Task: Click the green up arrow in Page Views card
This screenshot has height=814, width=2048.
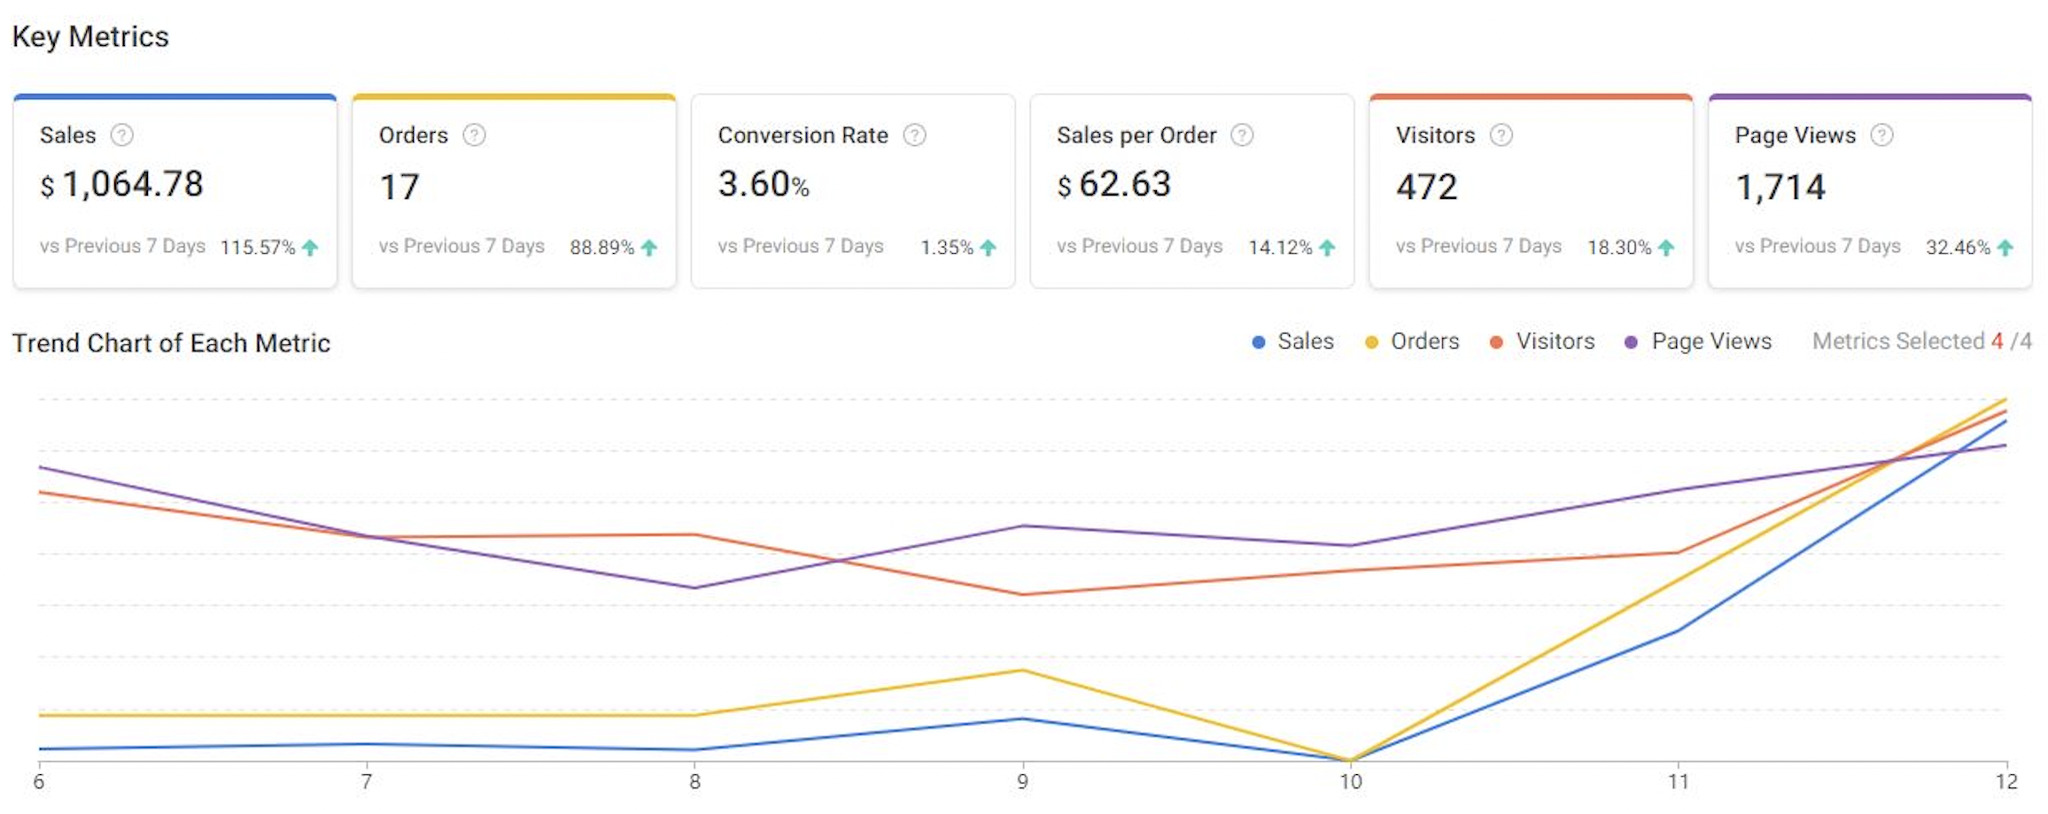Action: [2005, 247]
